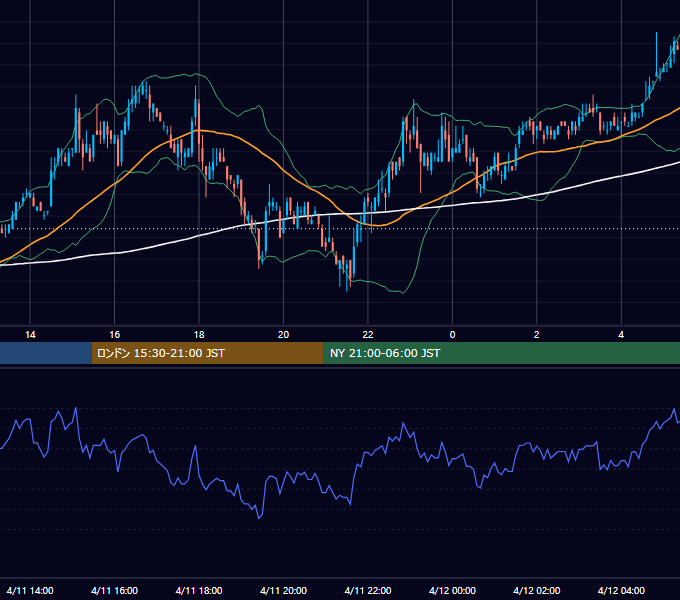680x600 pixels.
Task: Click the blue session bar before London
Action: [46, 353]
